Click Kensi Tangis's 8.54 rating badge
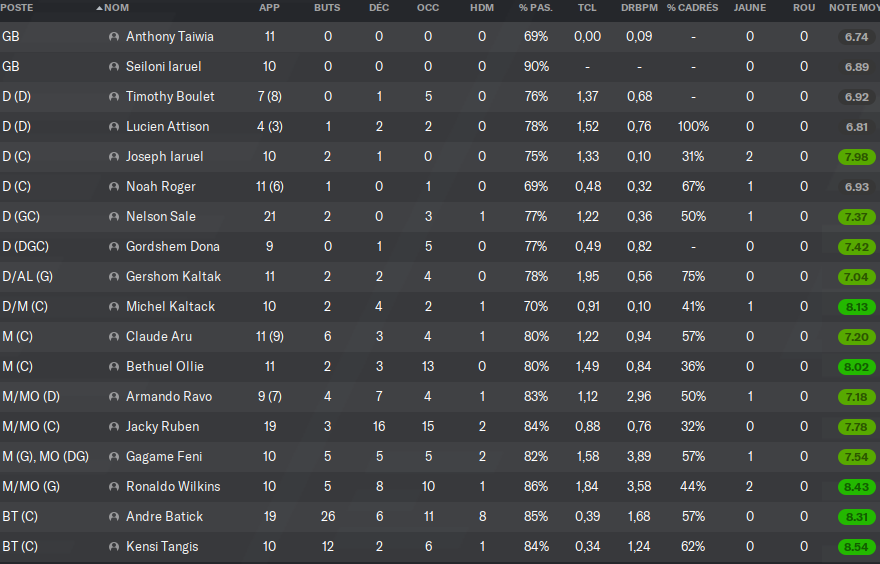The height and width of the screenshot is (564, 880). (855, 547)
